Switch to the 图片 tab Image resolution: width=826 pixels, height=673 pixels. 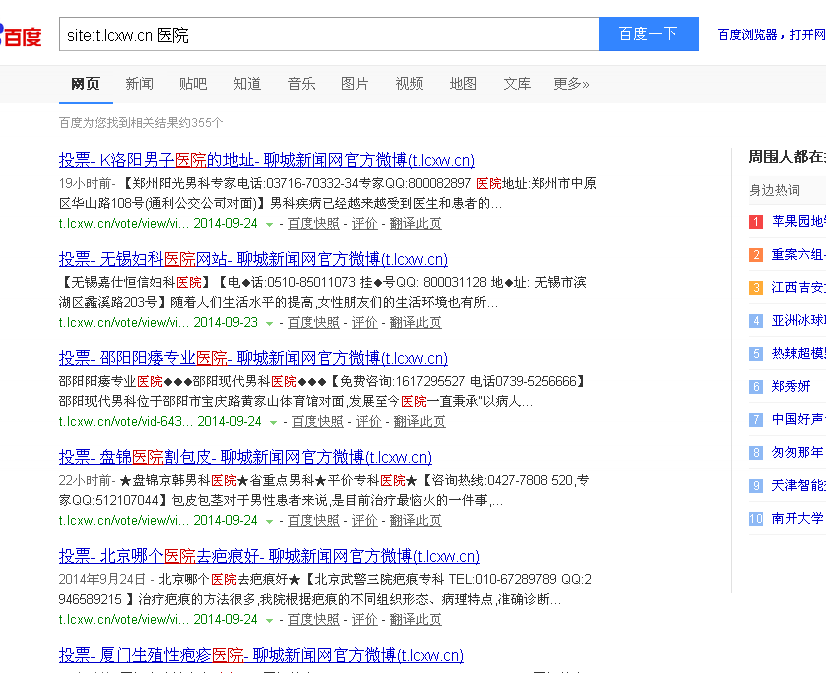(355, 84)
